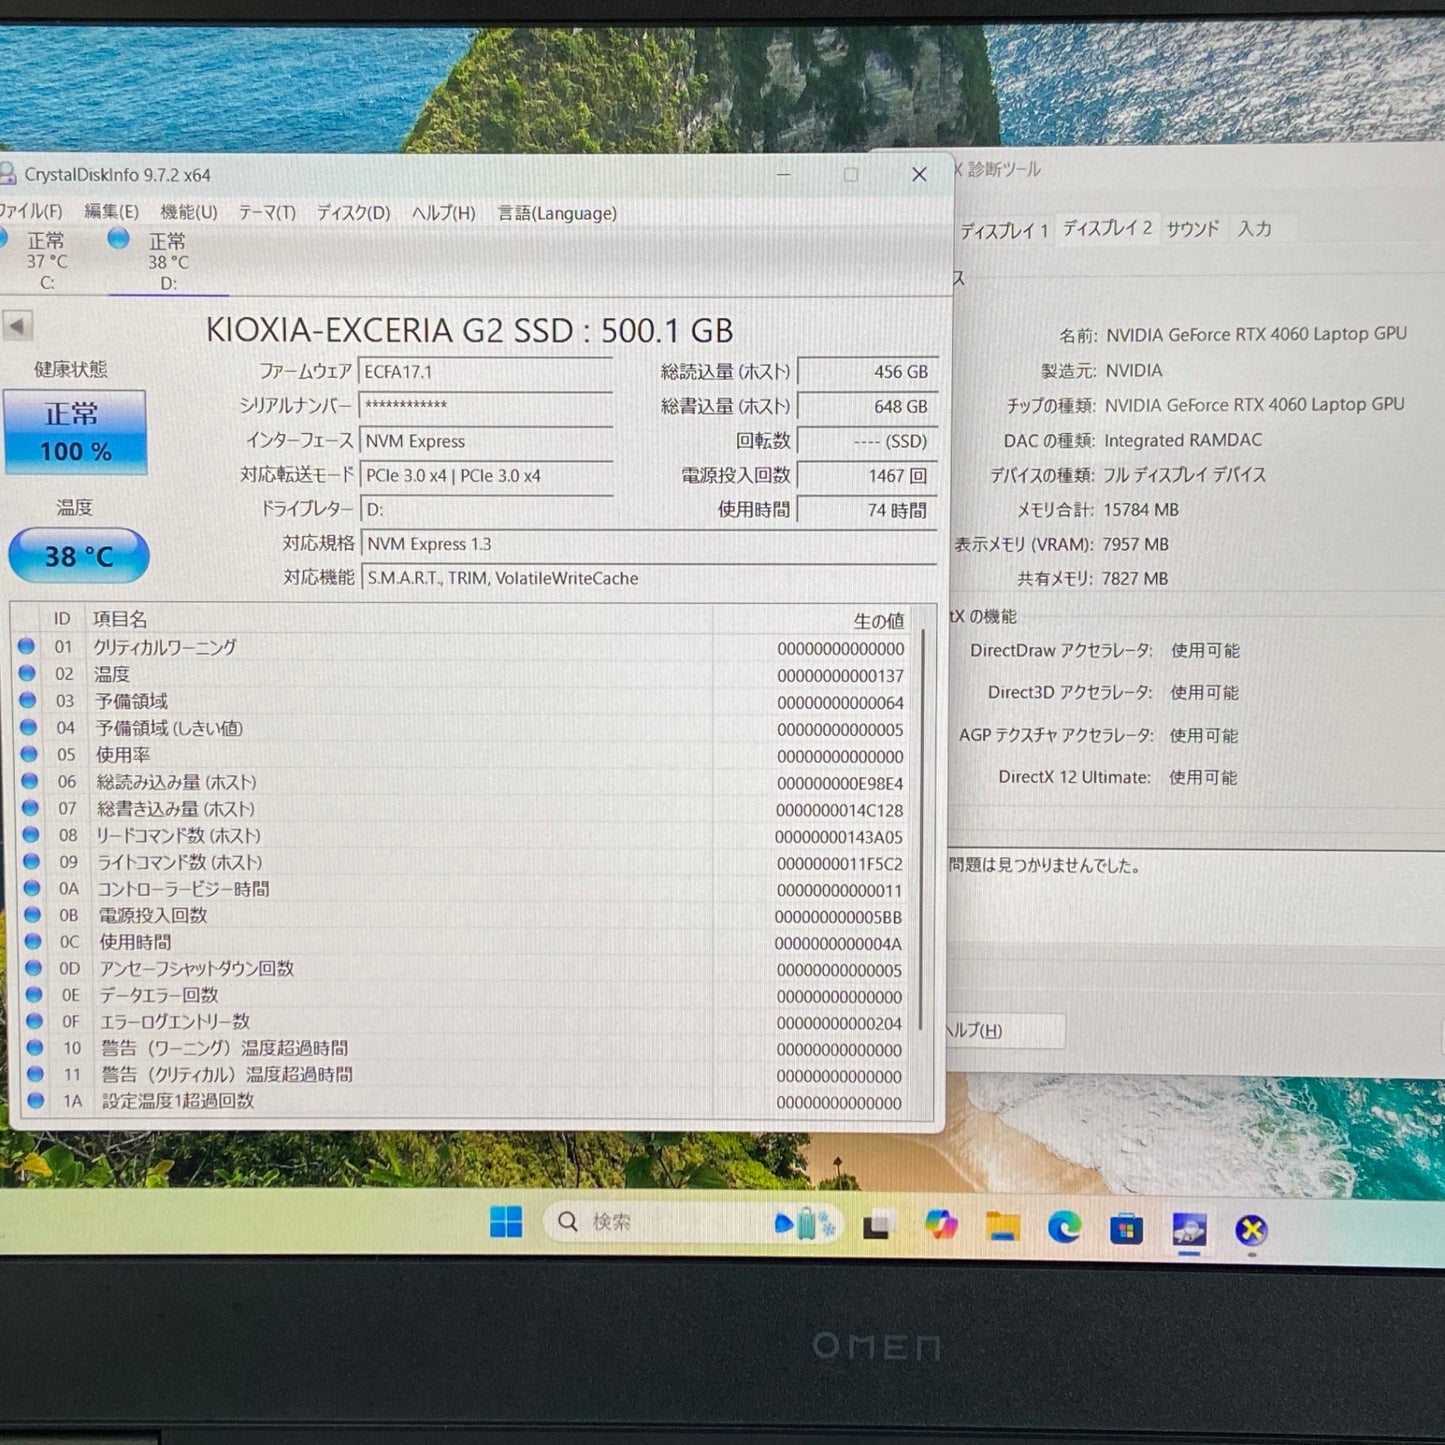Open the 言語(Language) menu
Screen dimensions: 1445x1445
click(556, 213)
